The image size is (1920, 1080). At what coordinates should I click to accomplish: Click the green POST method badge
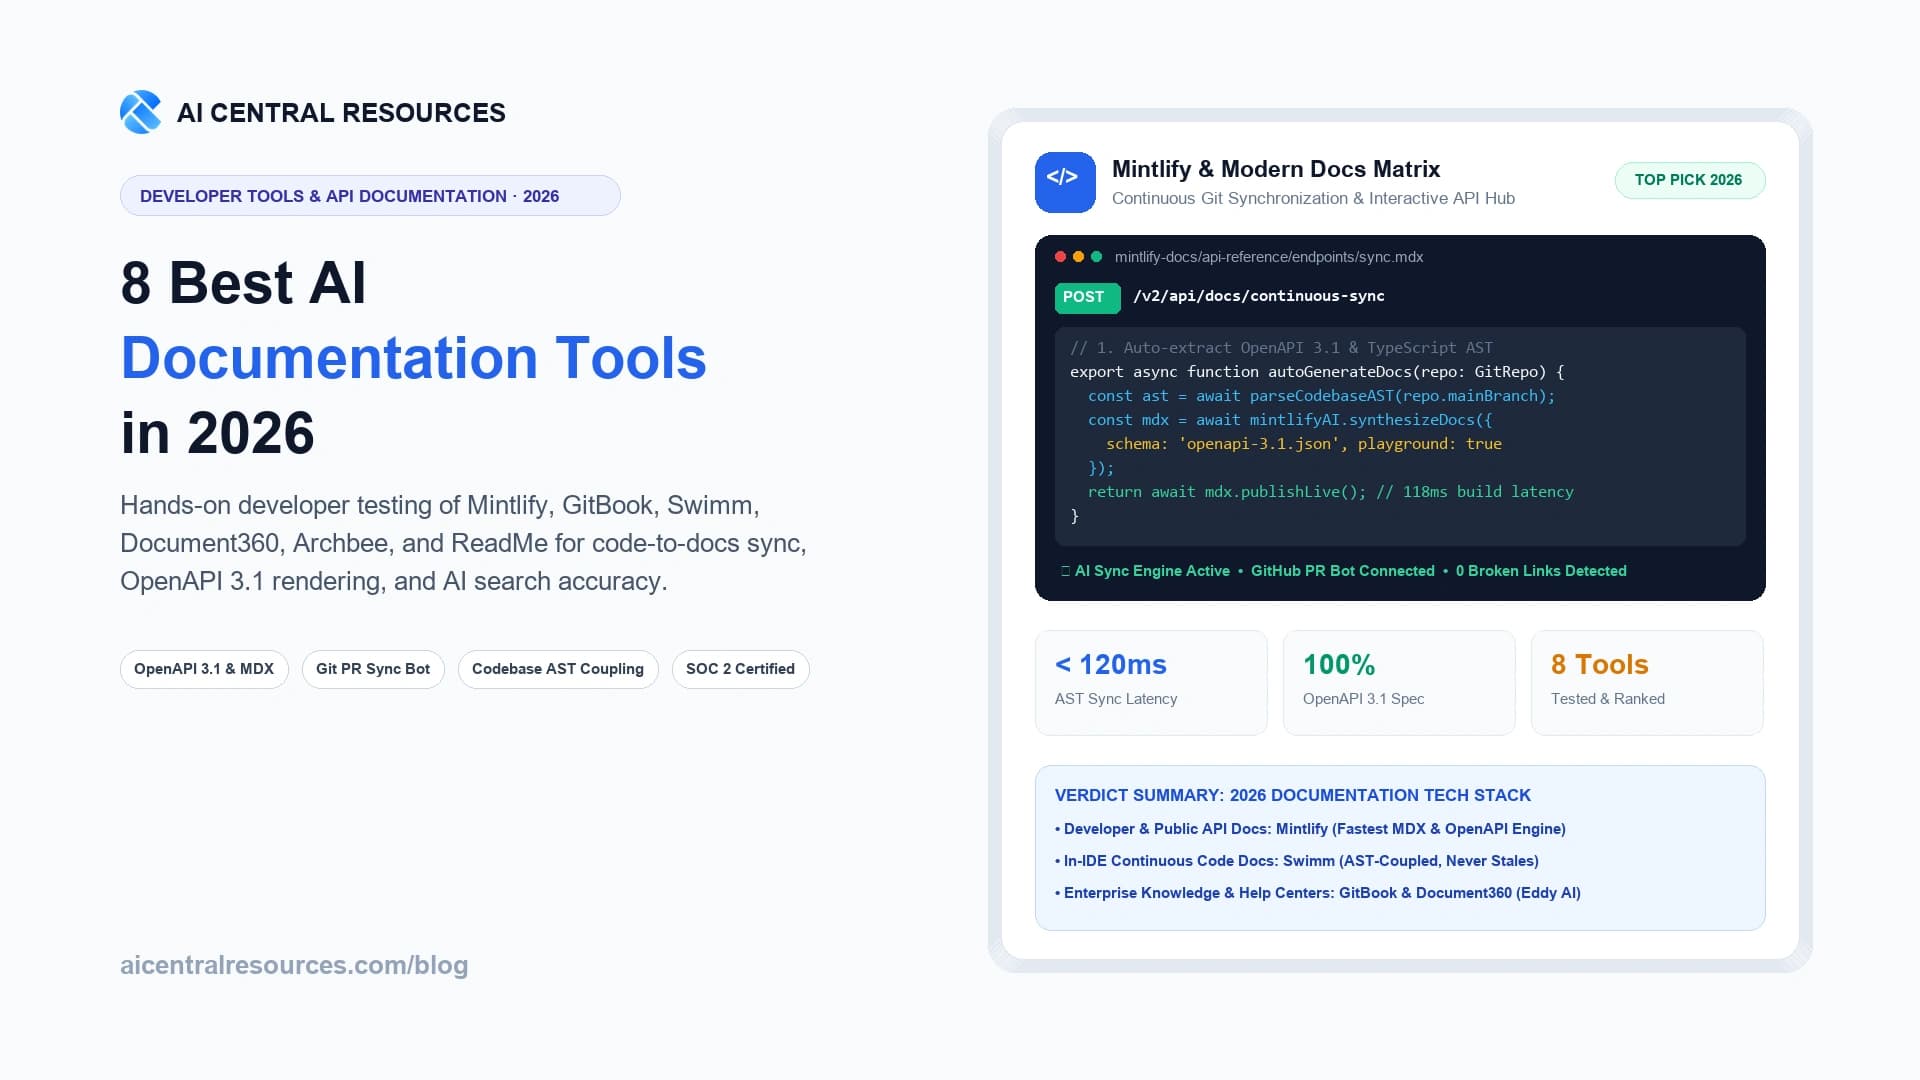coord(1087,297)
